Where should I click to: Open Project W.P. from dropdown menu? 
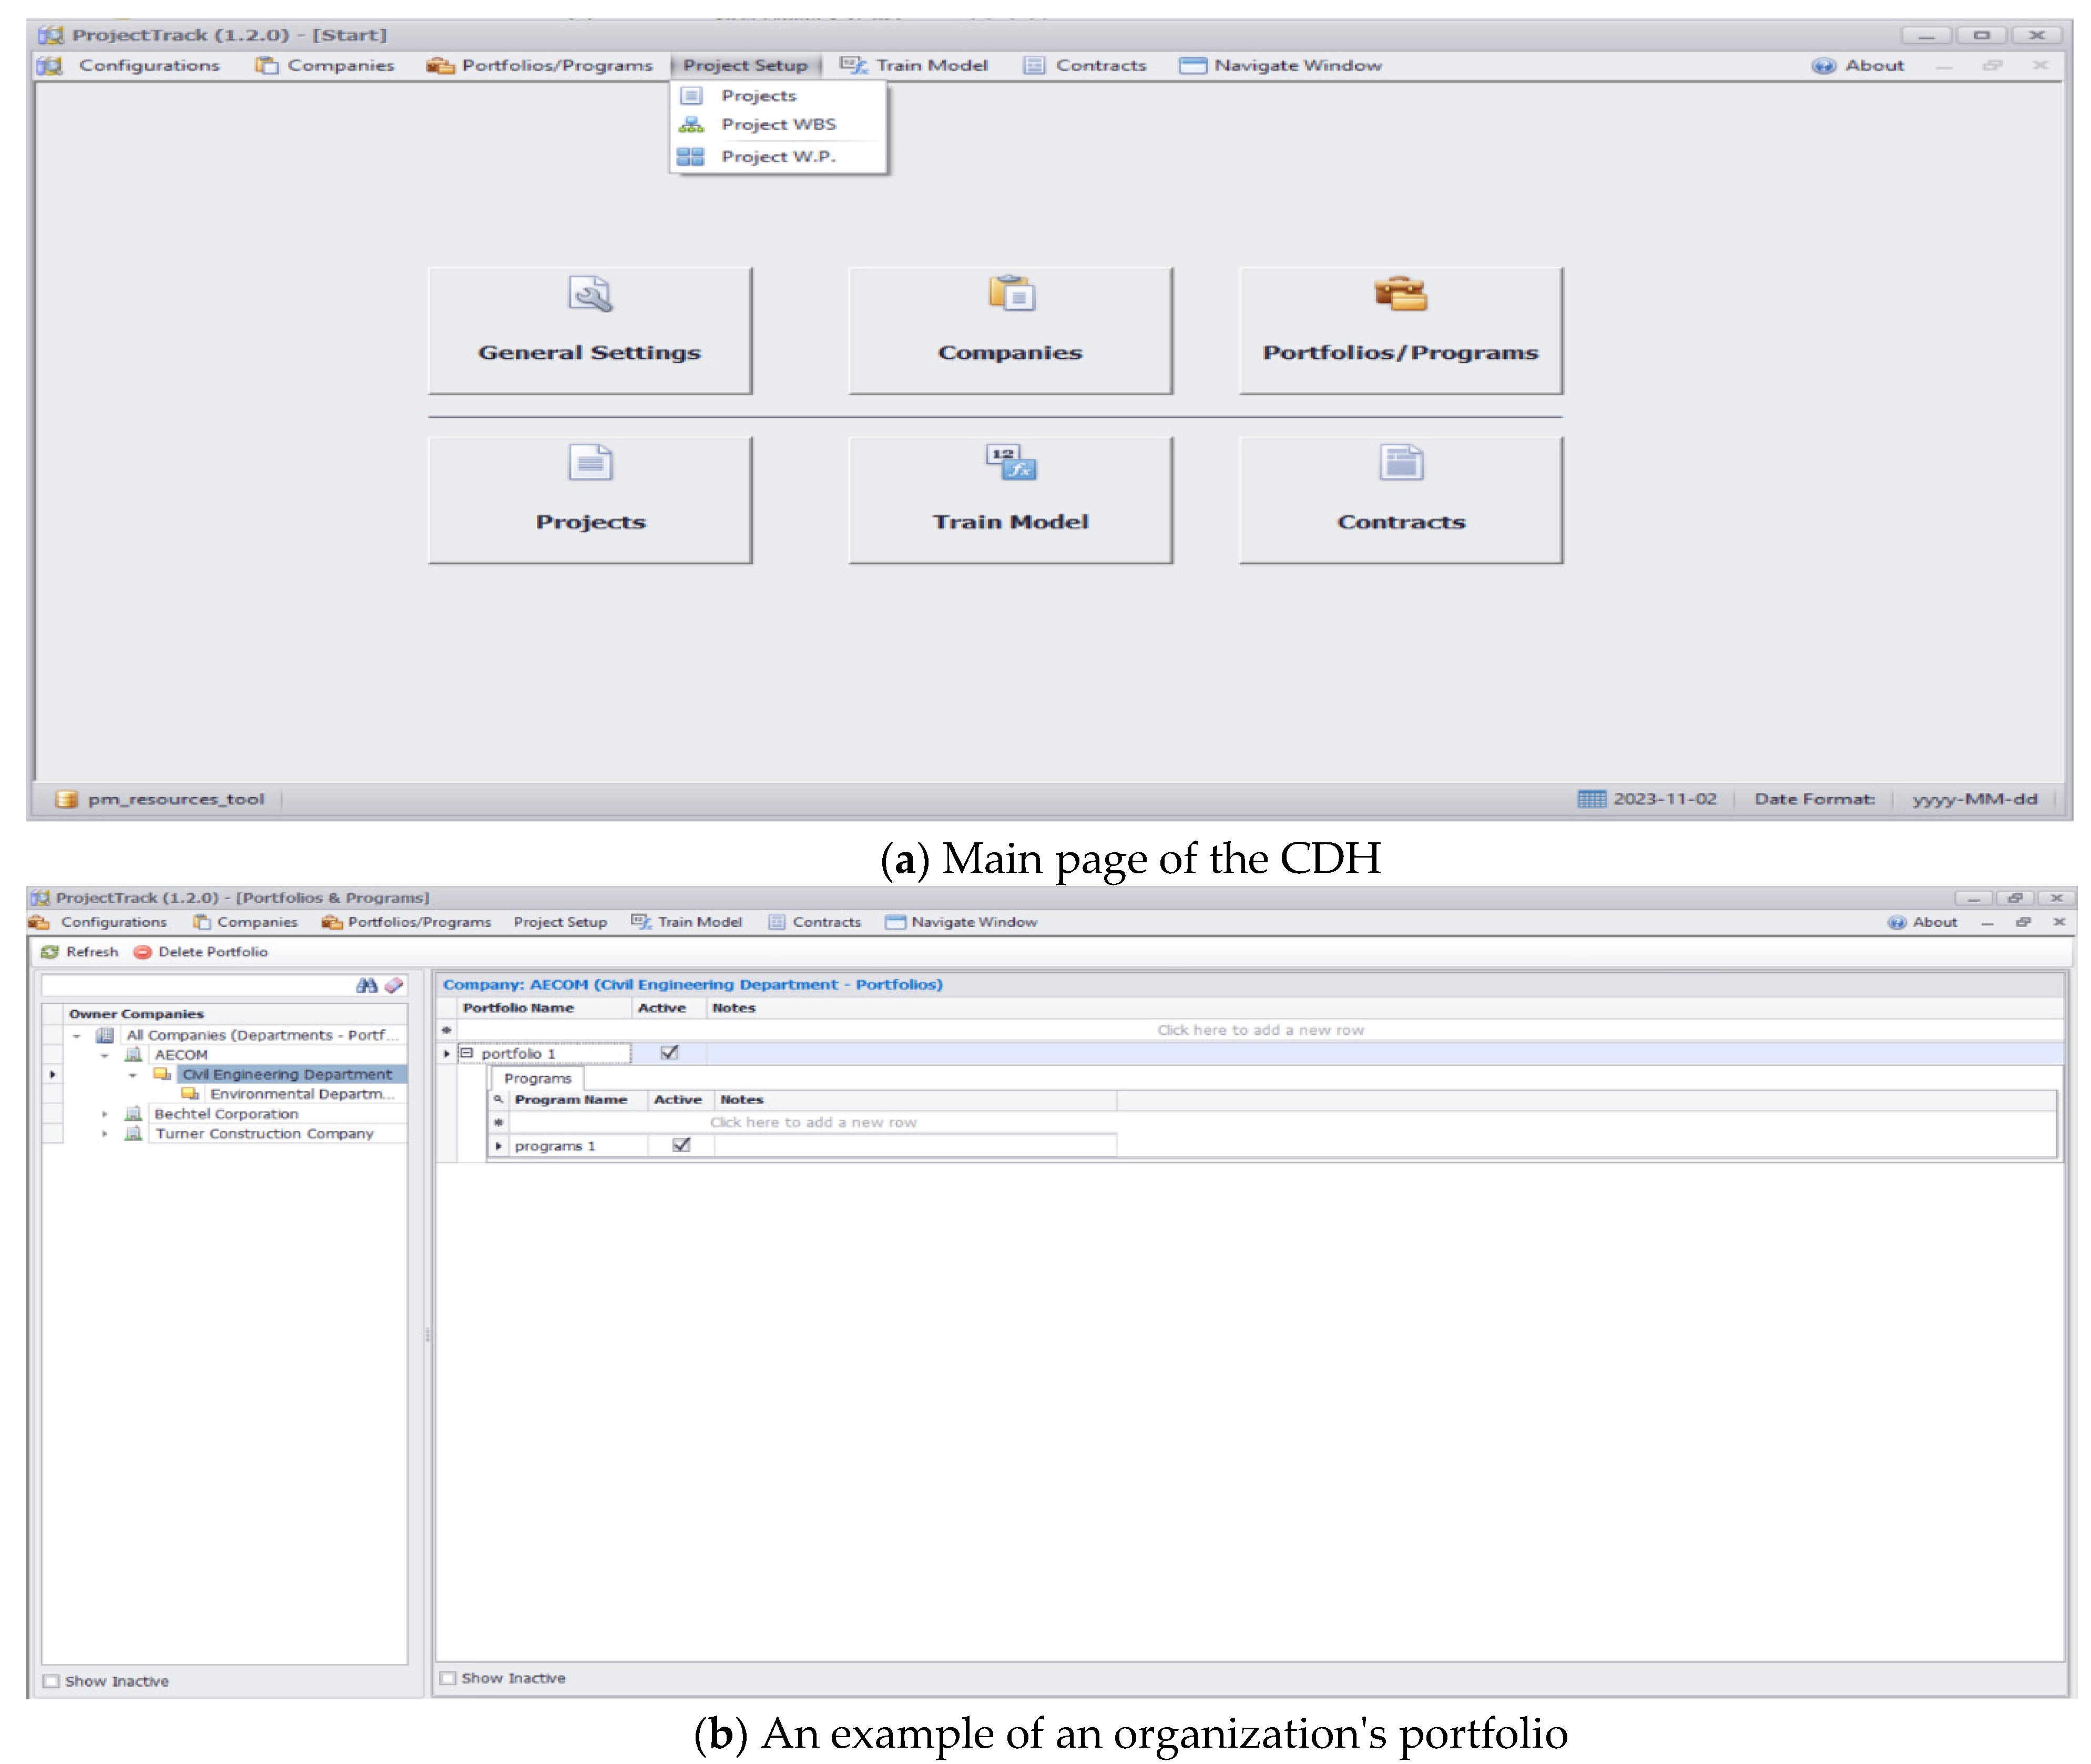coord(777,157)
